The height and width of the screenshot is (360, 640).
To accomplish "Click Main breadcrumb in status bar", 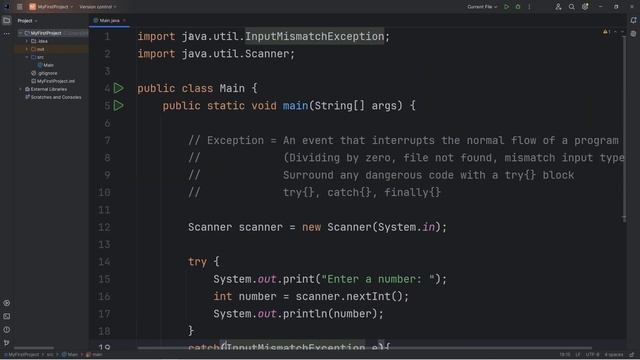I will (70, 355).
